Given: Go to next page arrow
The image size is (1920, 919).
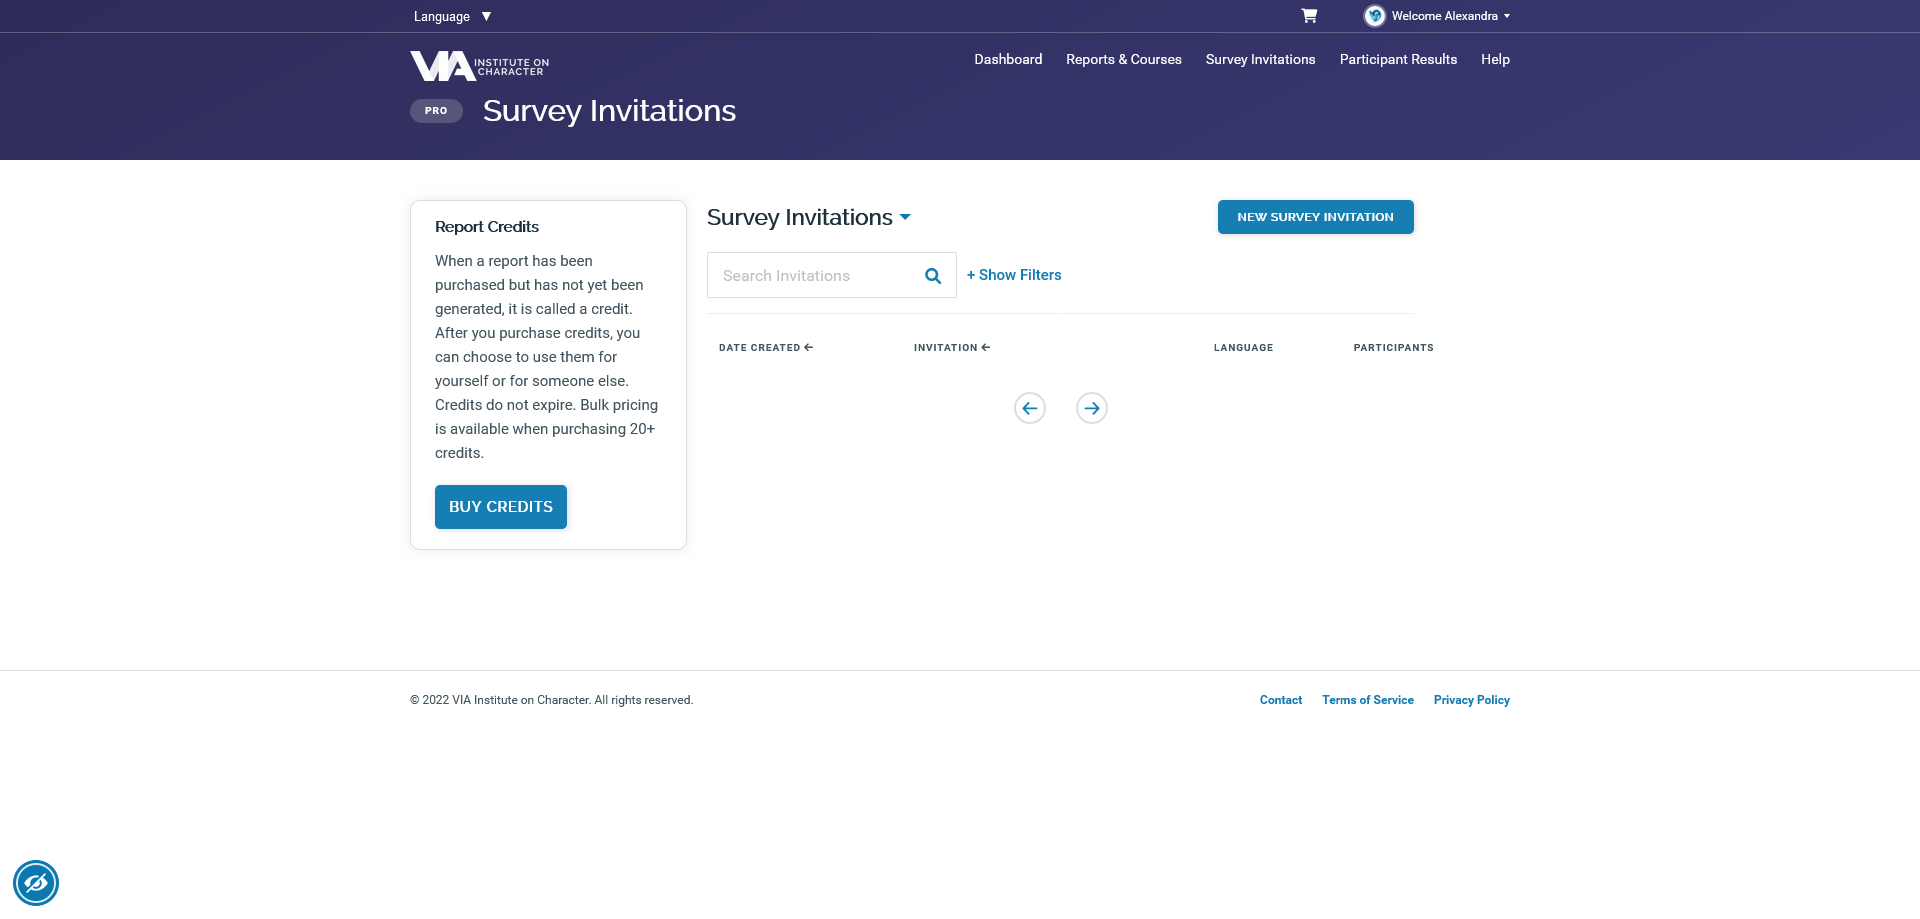Looking at the screenshot, I should [x=1092, y=408].
